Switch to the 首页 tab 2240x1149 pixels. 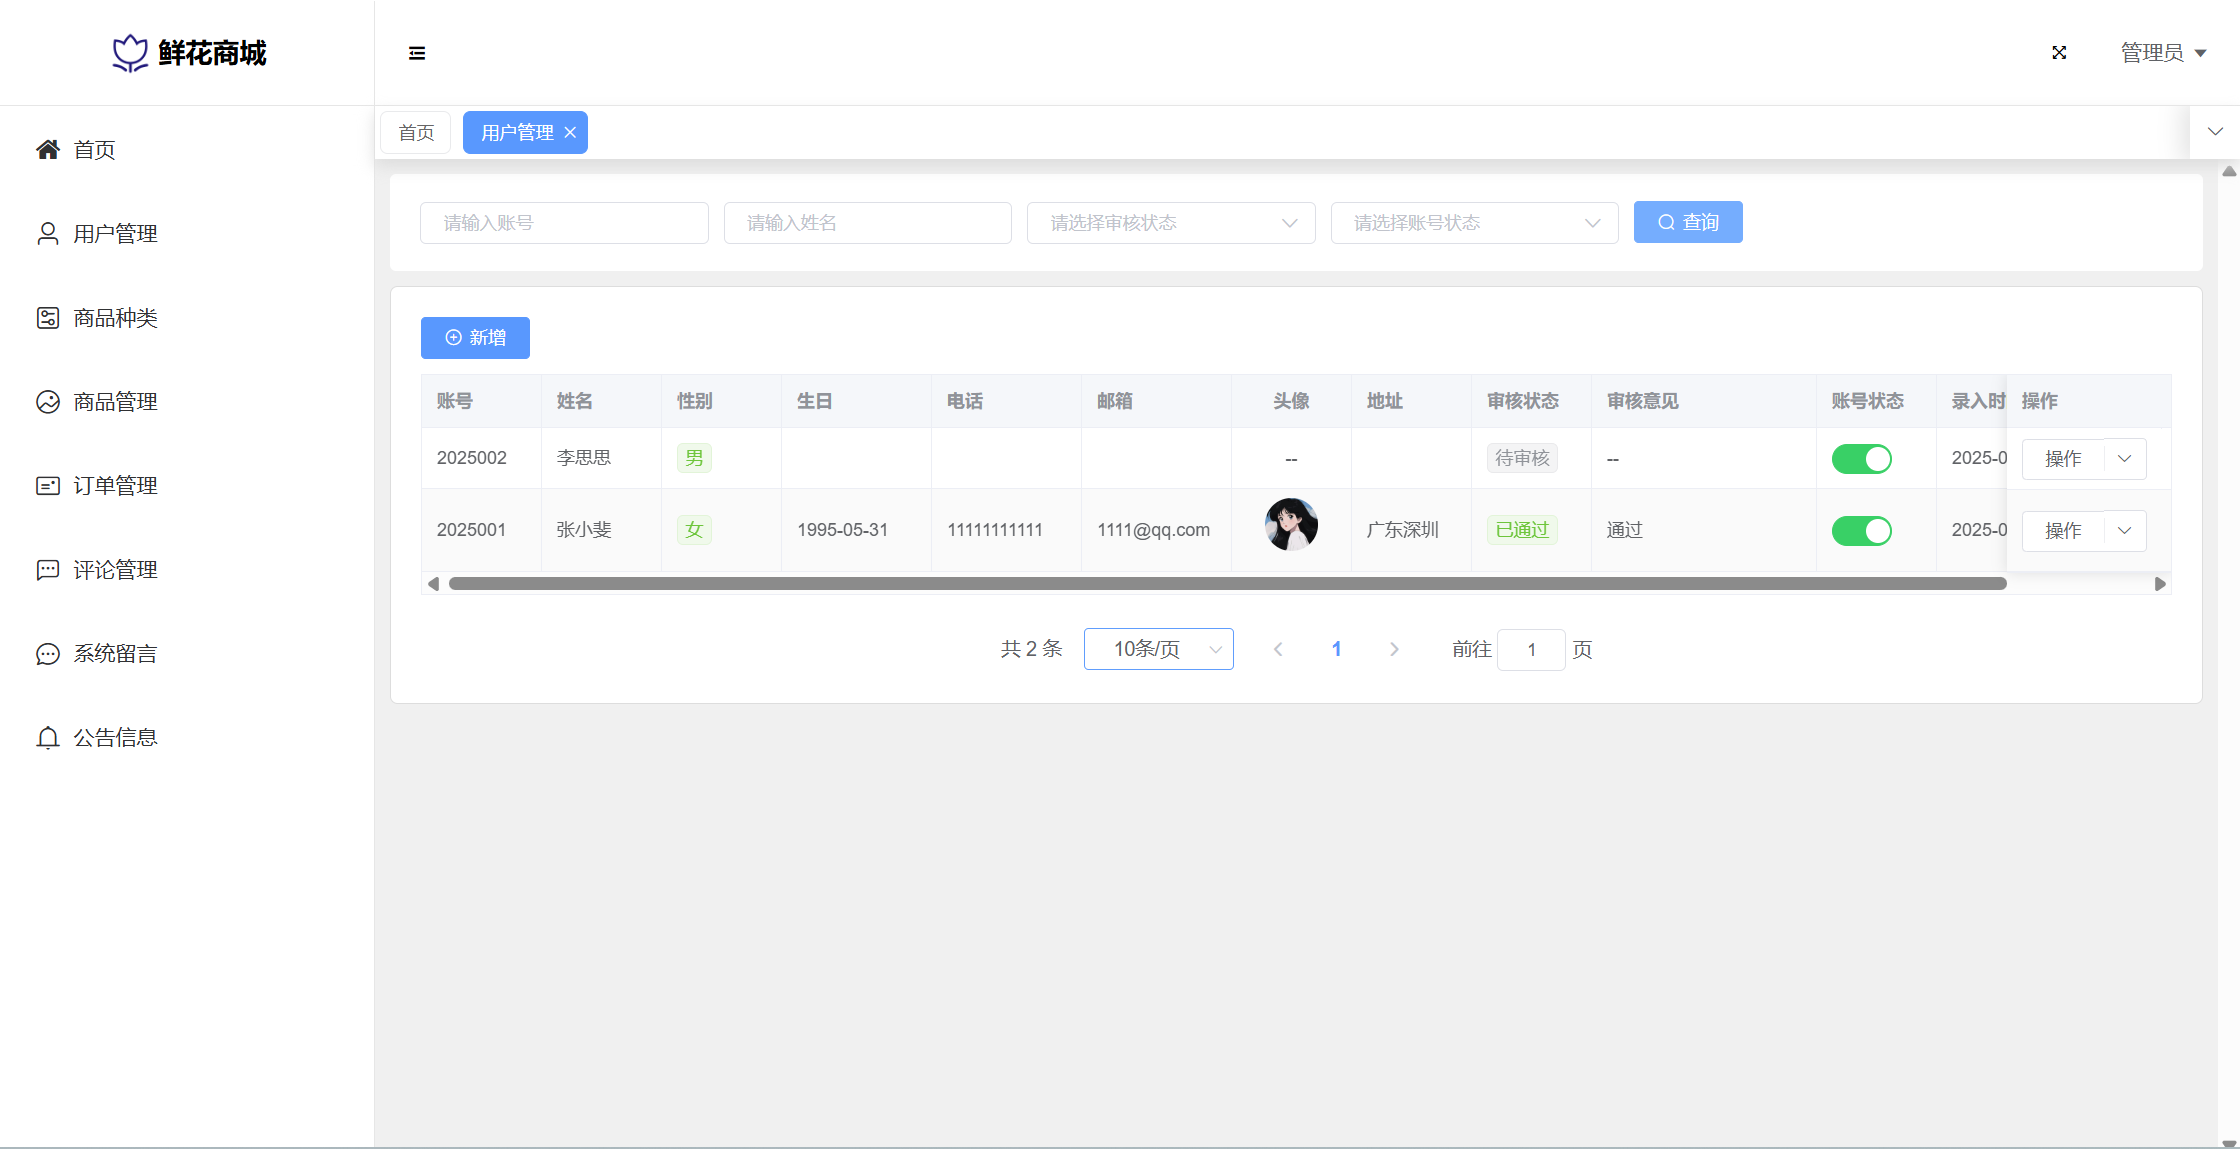click(416, 133)
